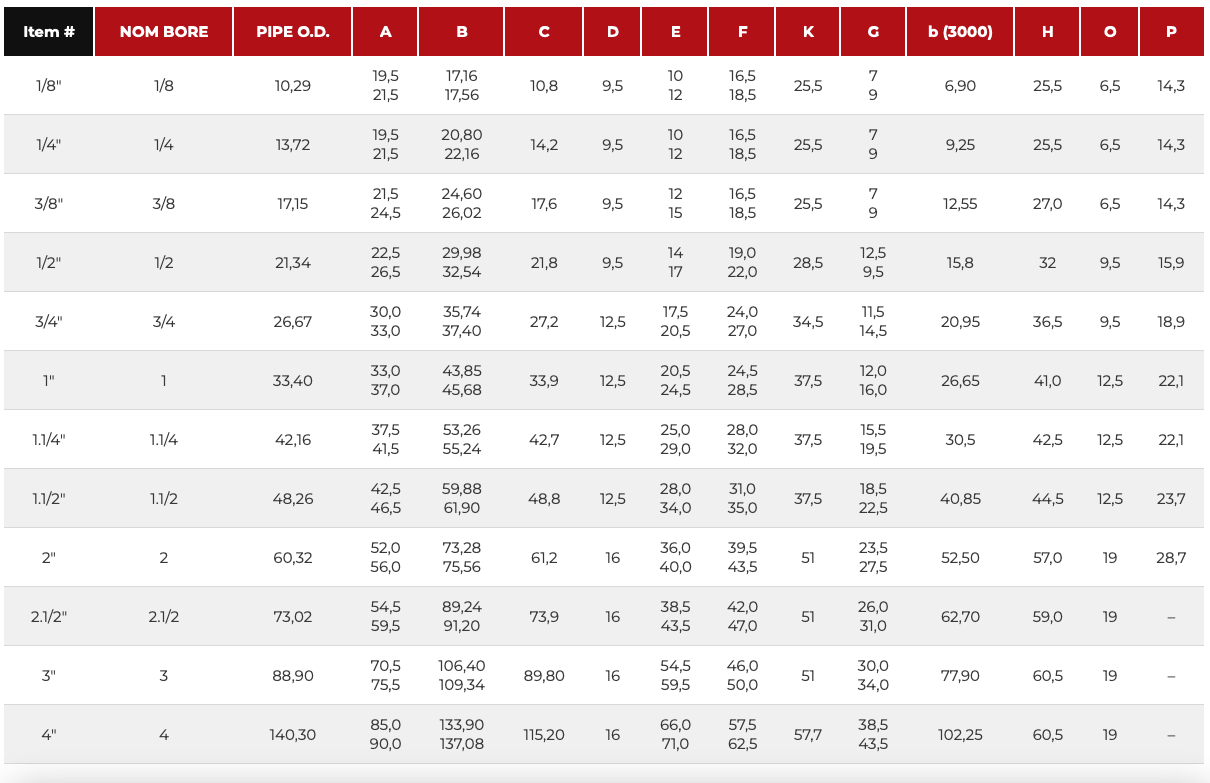Select the 1/4" item row label
Viewport: 1210px width, 783px height.
pos(49,145)
